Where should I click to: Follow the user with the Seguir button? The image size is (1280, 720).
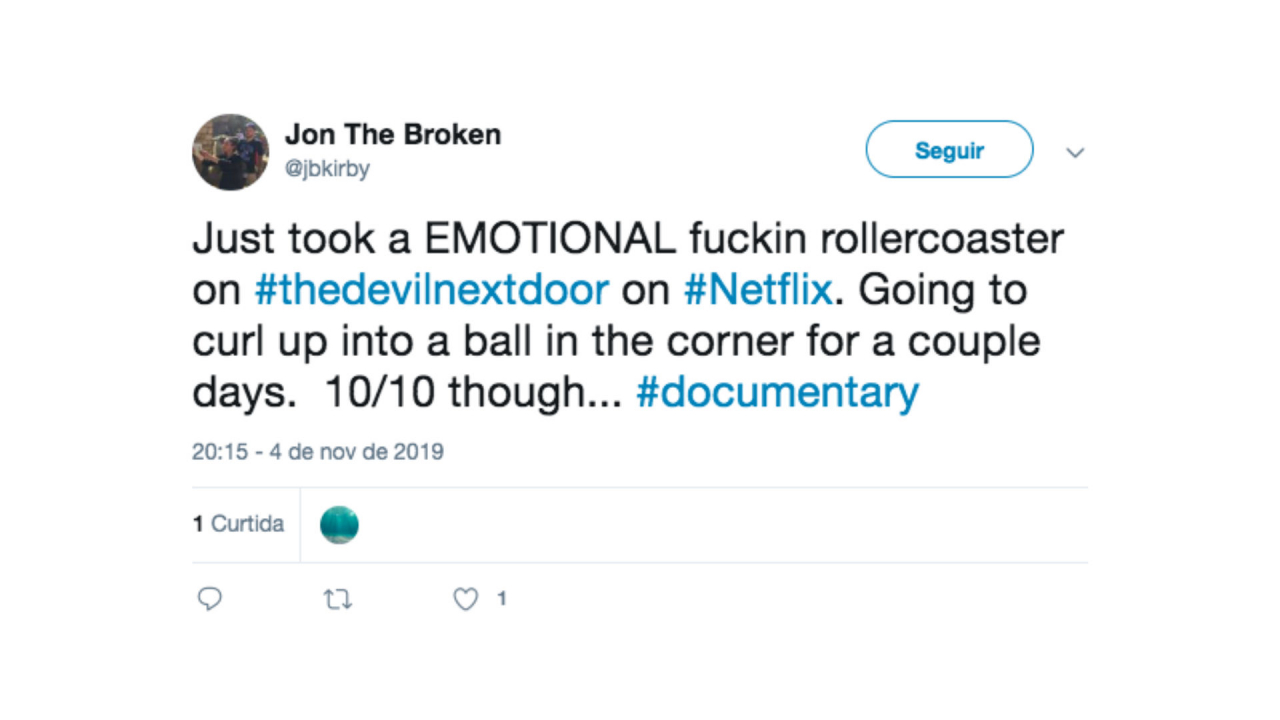949,150
